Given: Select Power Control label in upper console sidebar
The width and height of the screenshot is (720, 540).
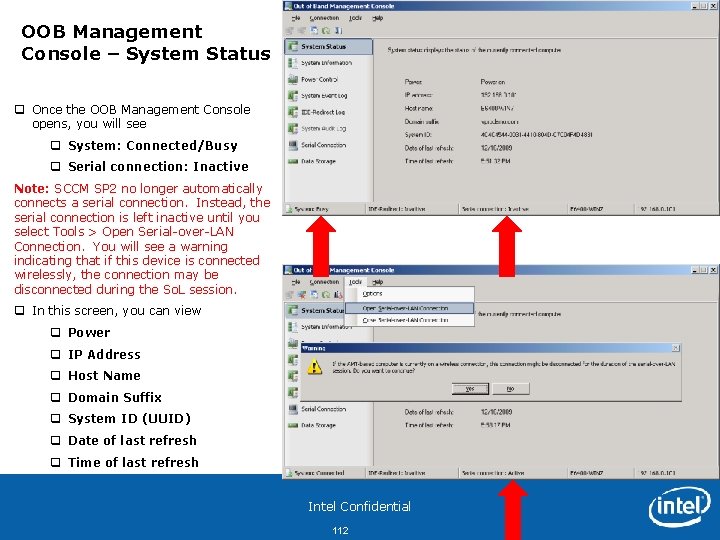Looking at the screenshot, I should tap(320, 79).
